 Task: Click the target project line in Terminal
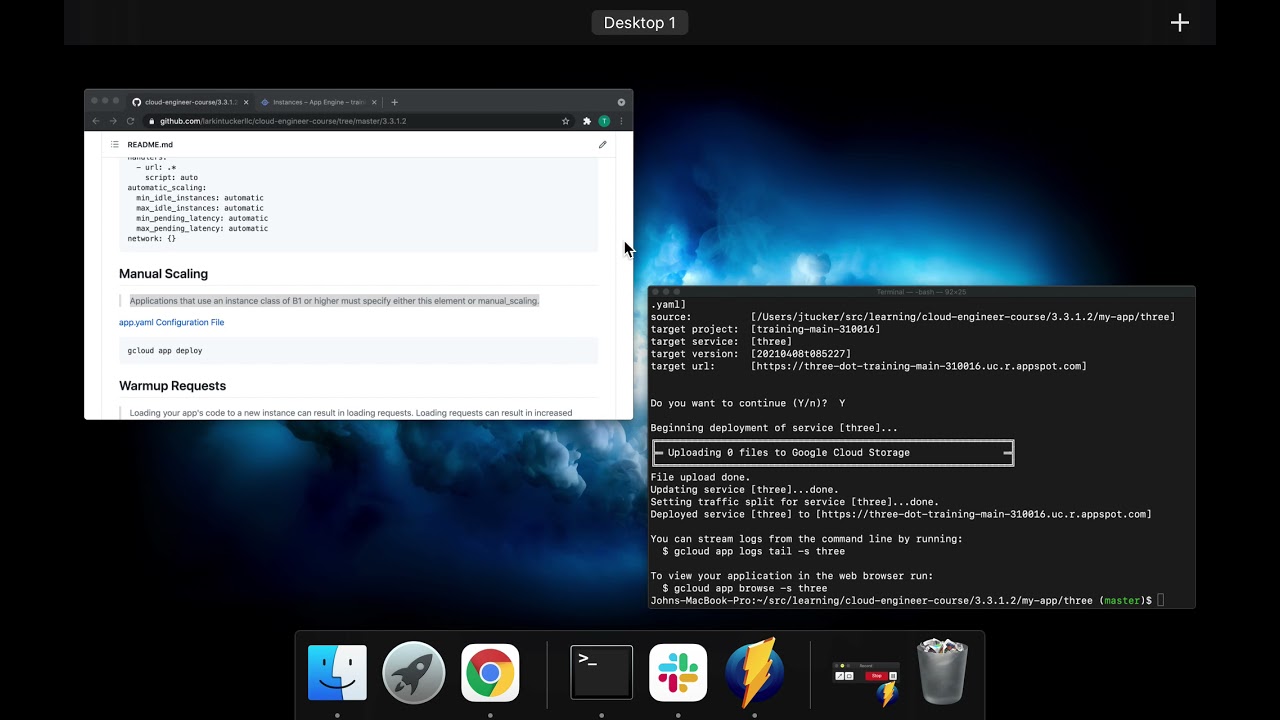(x=765, y=329)
